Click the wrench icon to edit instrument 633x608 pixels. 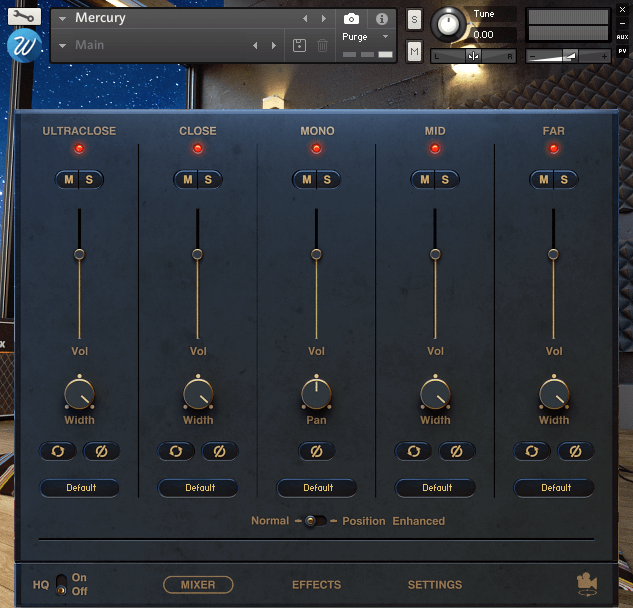[22, 16]
